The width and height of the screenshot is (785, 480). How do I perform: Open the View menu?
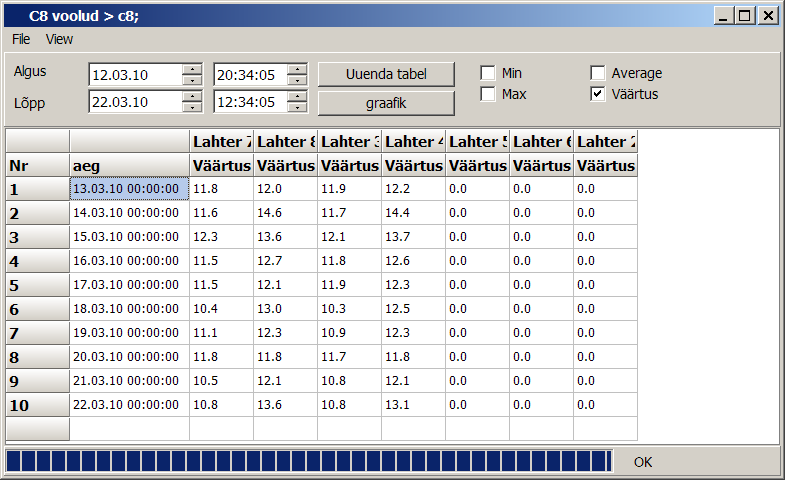click(x=59, y=39)
